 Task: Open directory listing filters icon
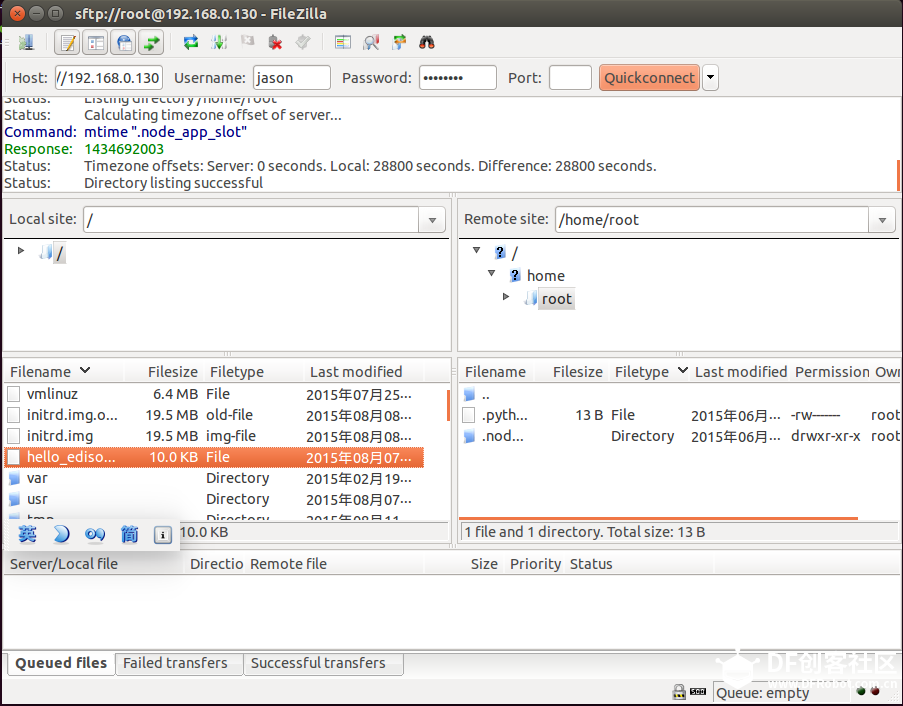343,42
